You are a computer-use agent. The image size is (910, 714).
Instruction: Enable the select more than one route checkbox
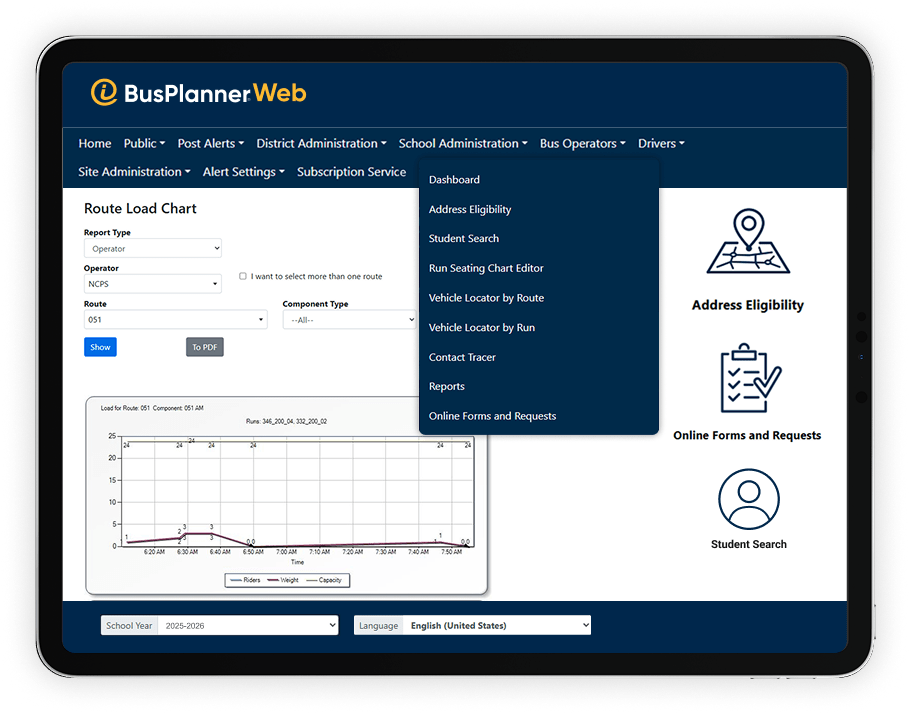tap(243, 276)
